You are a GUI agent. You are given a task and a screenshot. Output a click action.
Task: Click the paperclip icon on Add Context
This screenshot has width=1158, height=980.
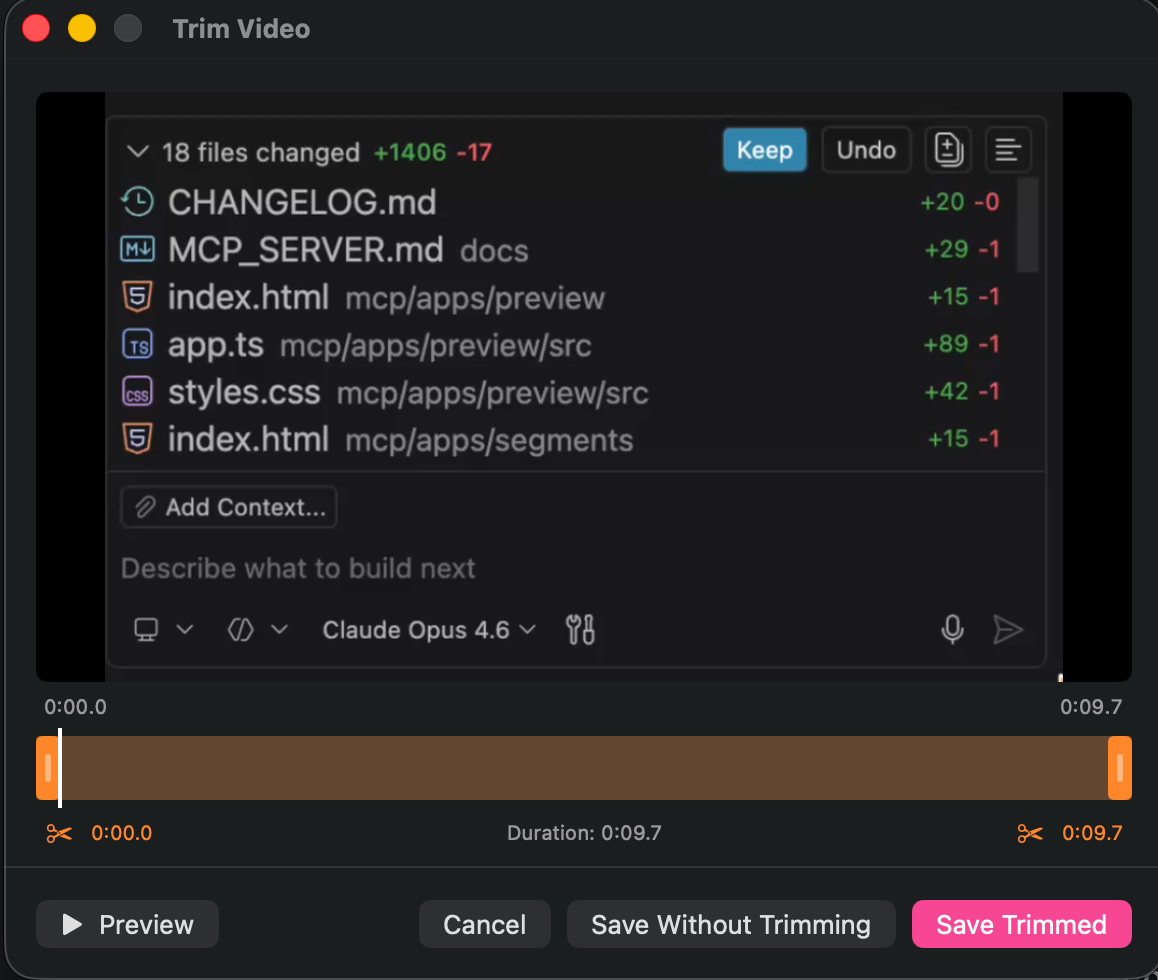[x=146, y=506]
